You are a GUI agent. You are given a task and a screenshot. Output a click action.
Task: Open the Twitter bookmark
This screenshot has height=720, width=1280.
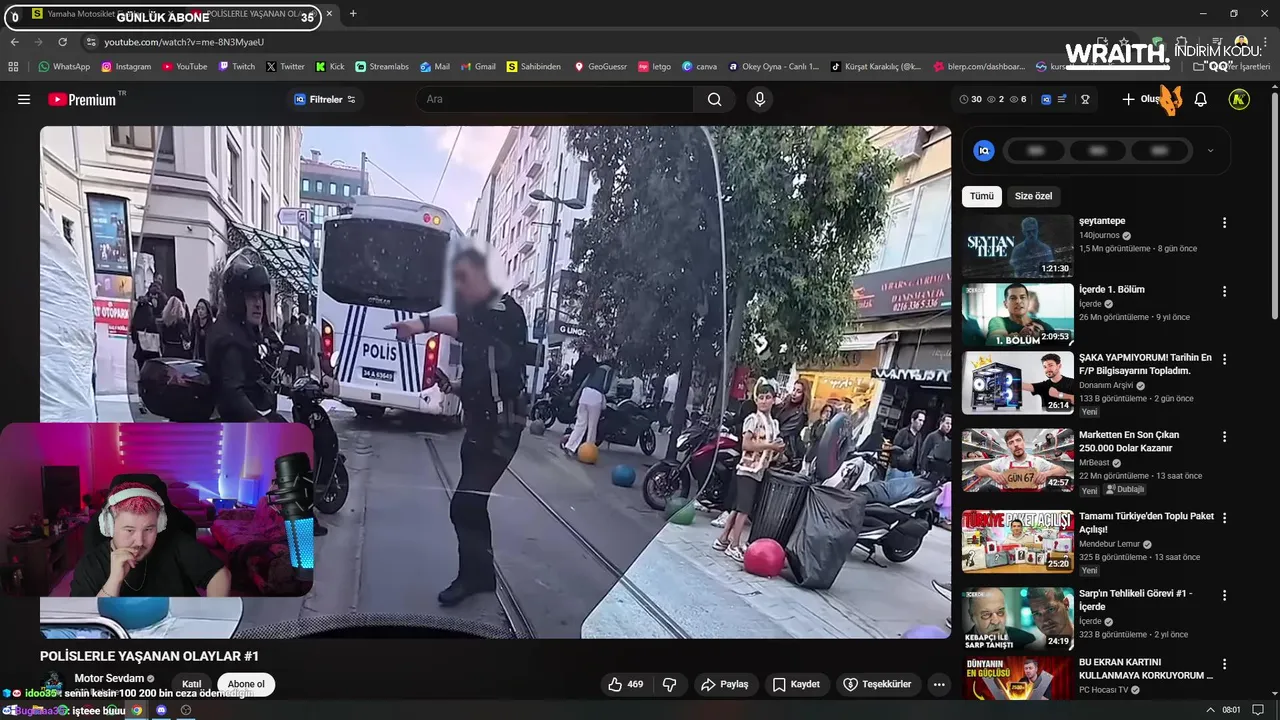pos(285,67)
